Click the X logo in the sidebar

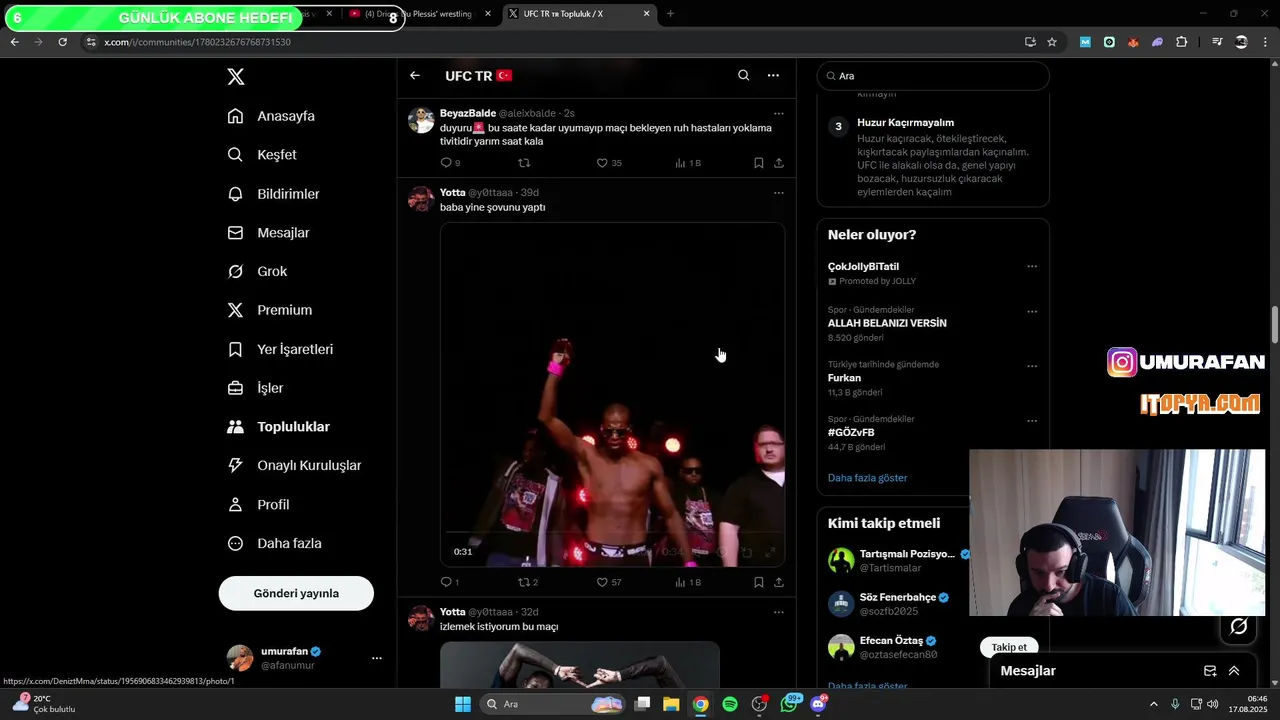click(235, 77)
